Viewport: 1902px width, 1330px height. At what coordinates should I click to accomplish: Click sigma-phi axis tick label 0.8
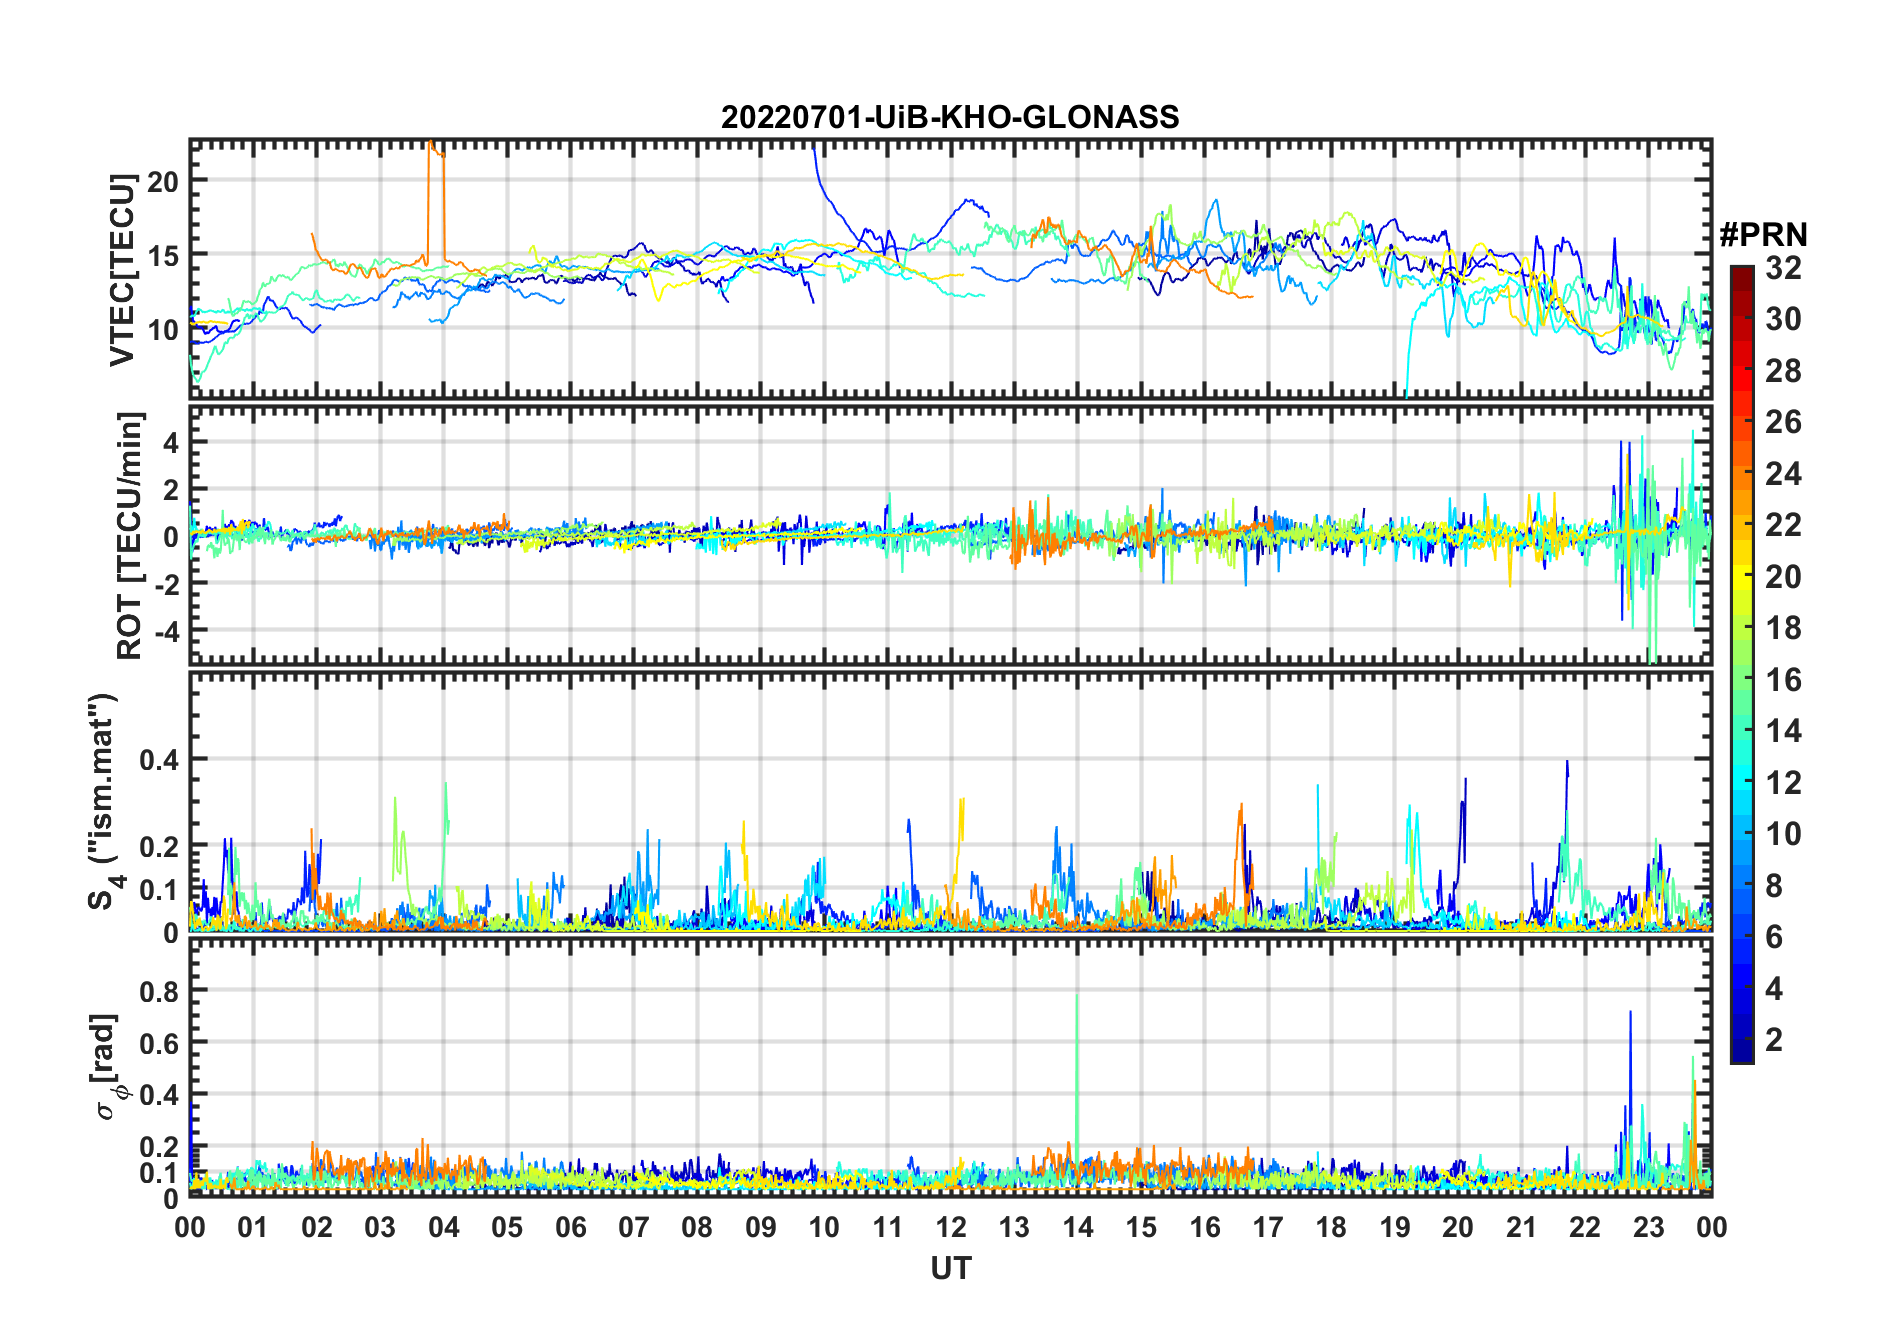(x=159, y=991)
